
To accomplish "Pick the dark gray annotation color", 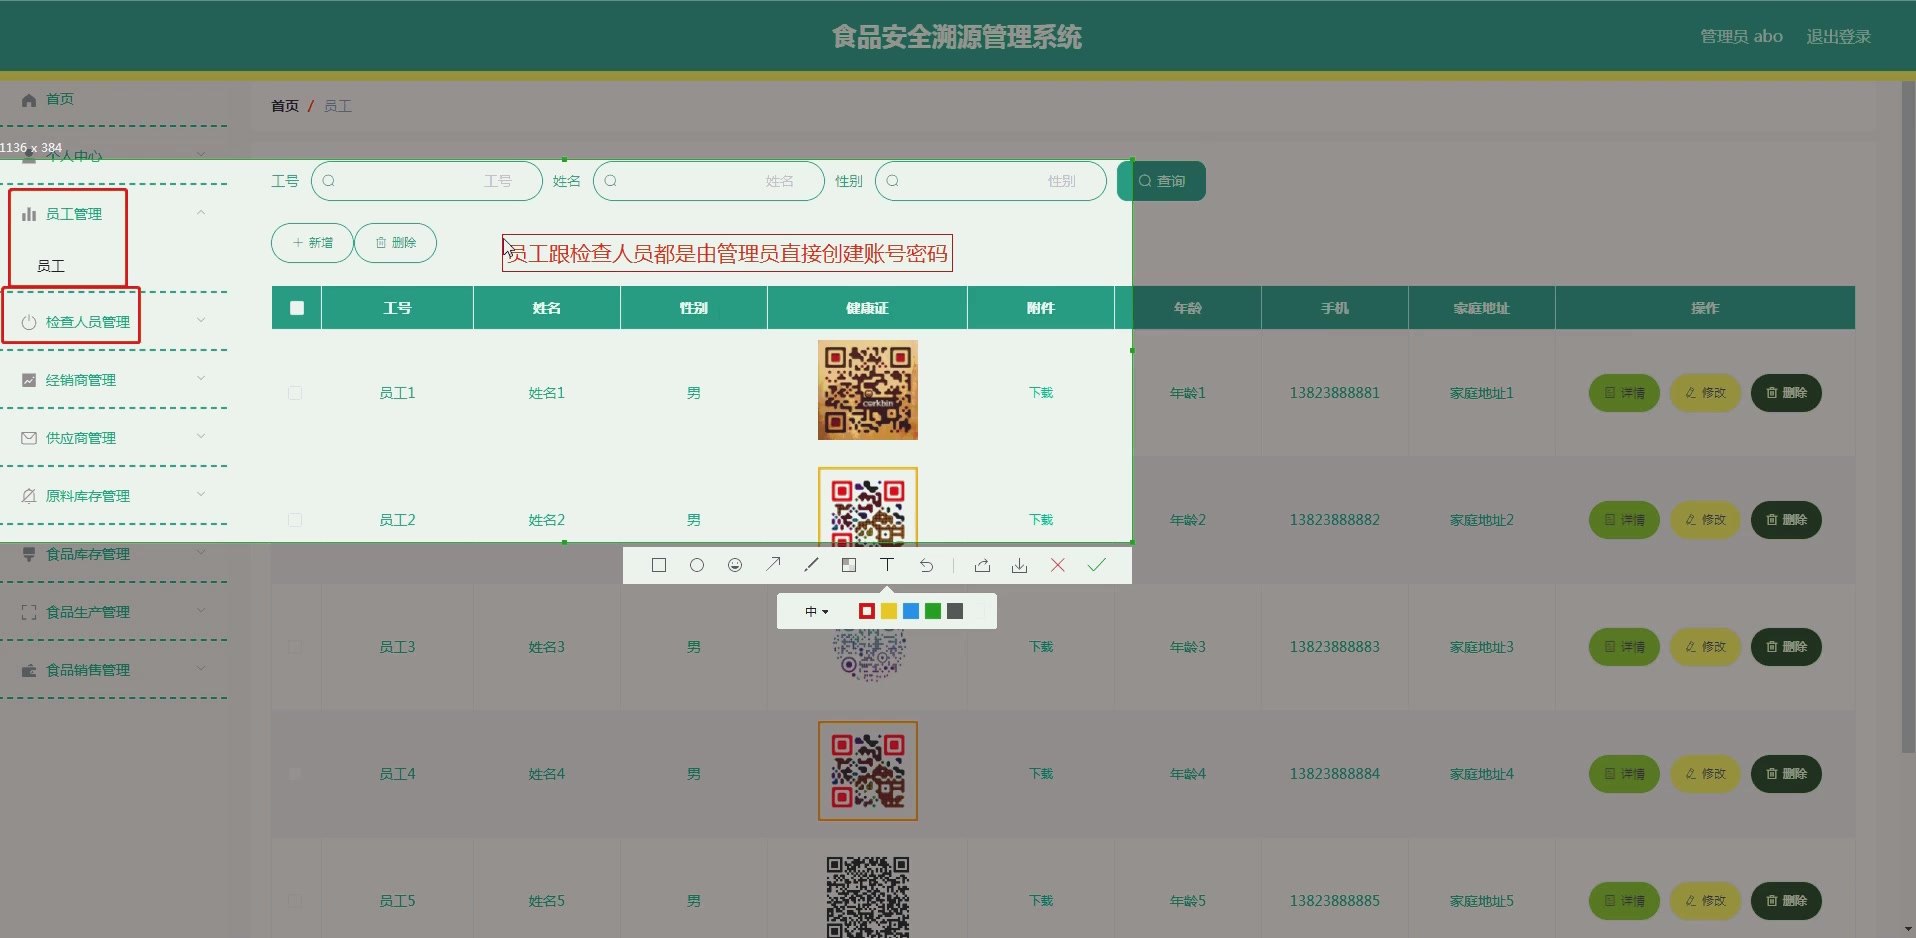I will coord(955,611).
